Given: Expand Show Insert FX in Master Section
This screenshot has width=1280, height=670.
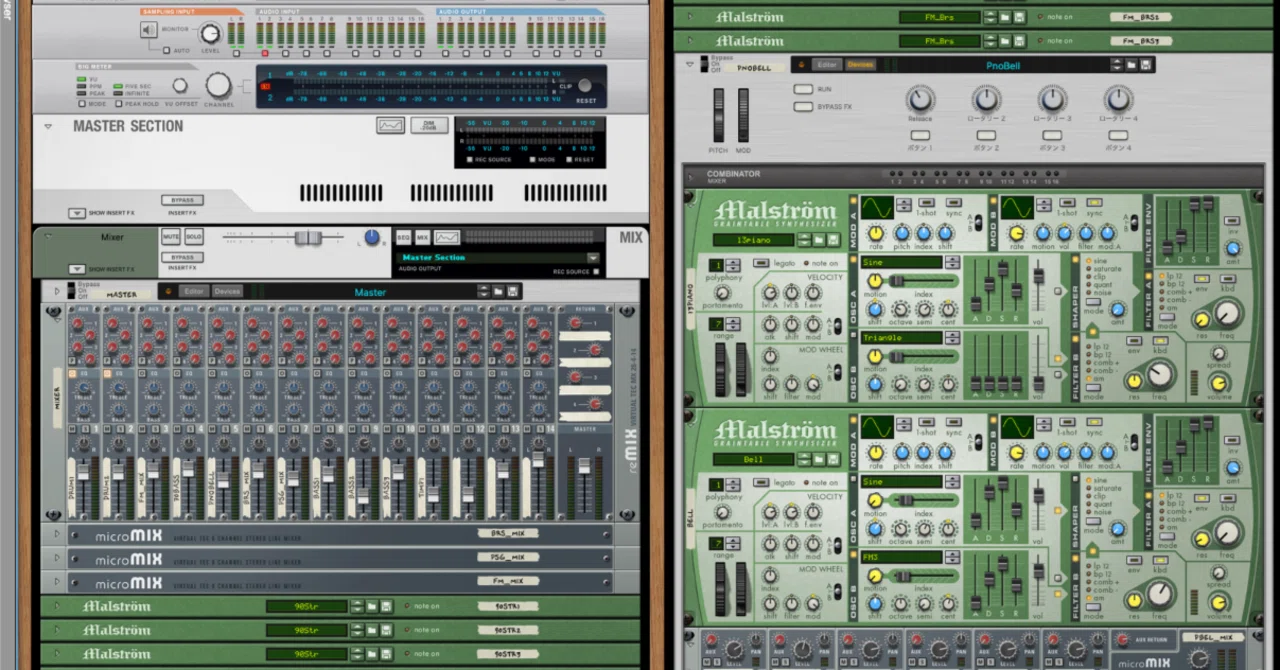Looking at the screenshot, I should pyautogui.click(x=77, y=213).
